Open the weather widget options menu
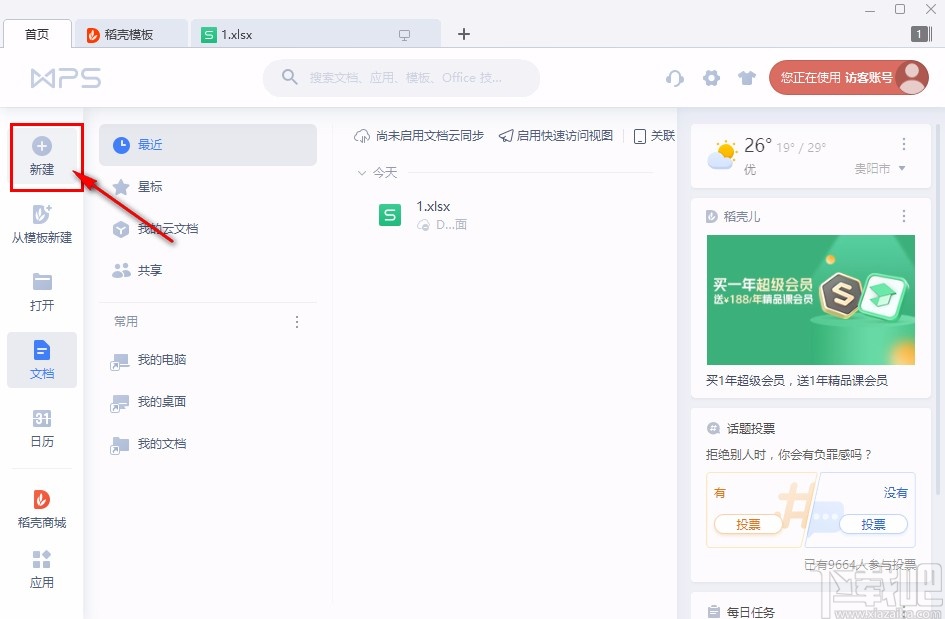Image resolution: width=945 pixels, height=619 pixels. (903, 146)
